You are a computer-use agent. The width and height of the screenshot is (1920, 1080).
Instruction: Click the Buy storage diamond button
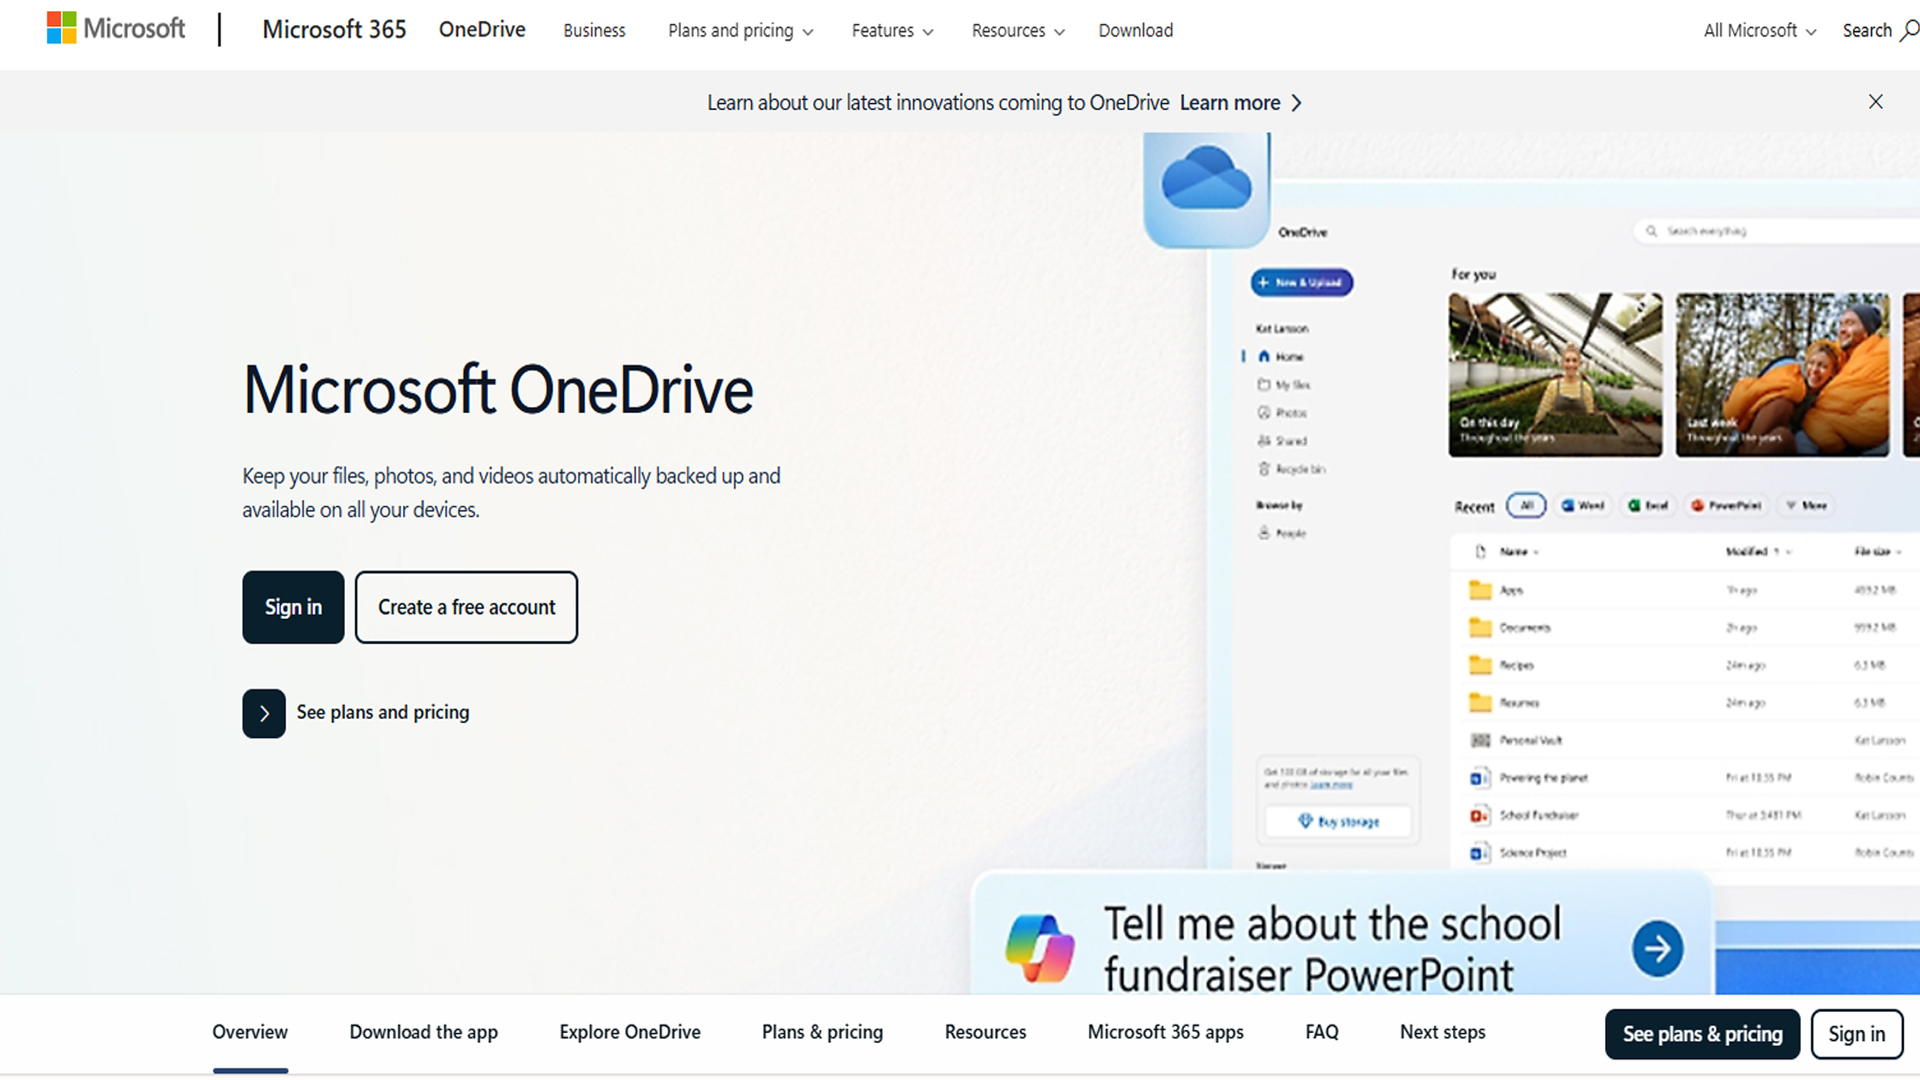[1338, 821]
